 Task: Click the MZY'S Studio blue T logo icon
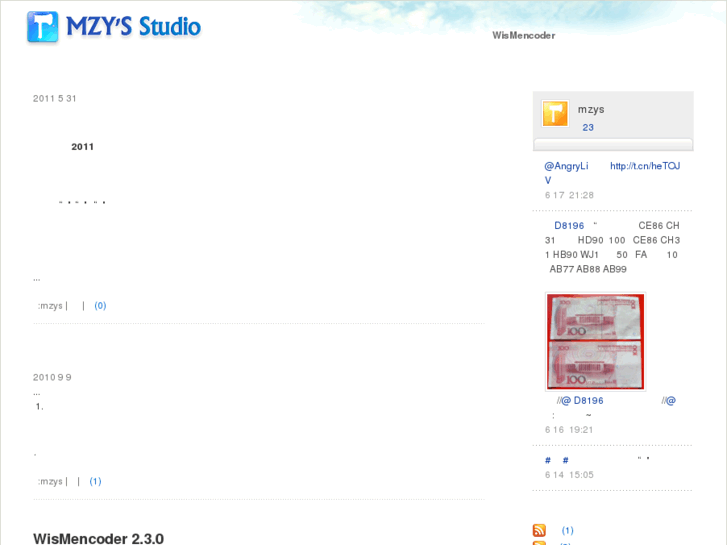pyautogui.click(x=43, y=27)
